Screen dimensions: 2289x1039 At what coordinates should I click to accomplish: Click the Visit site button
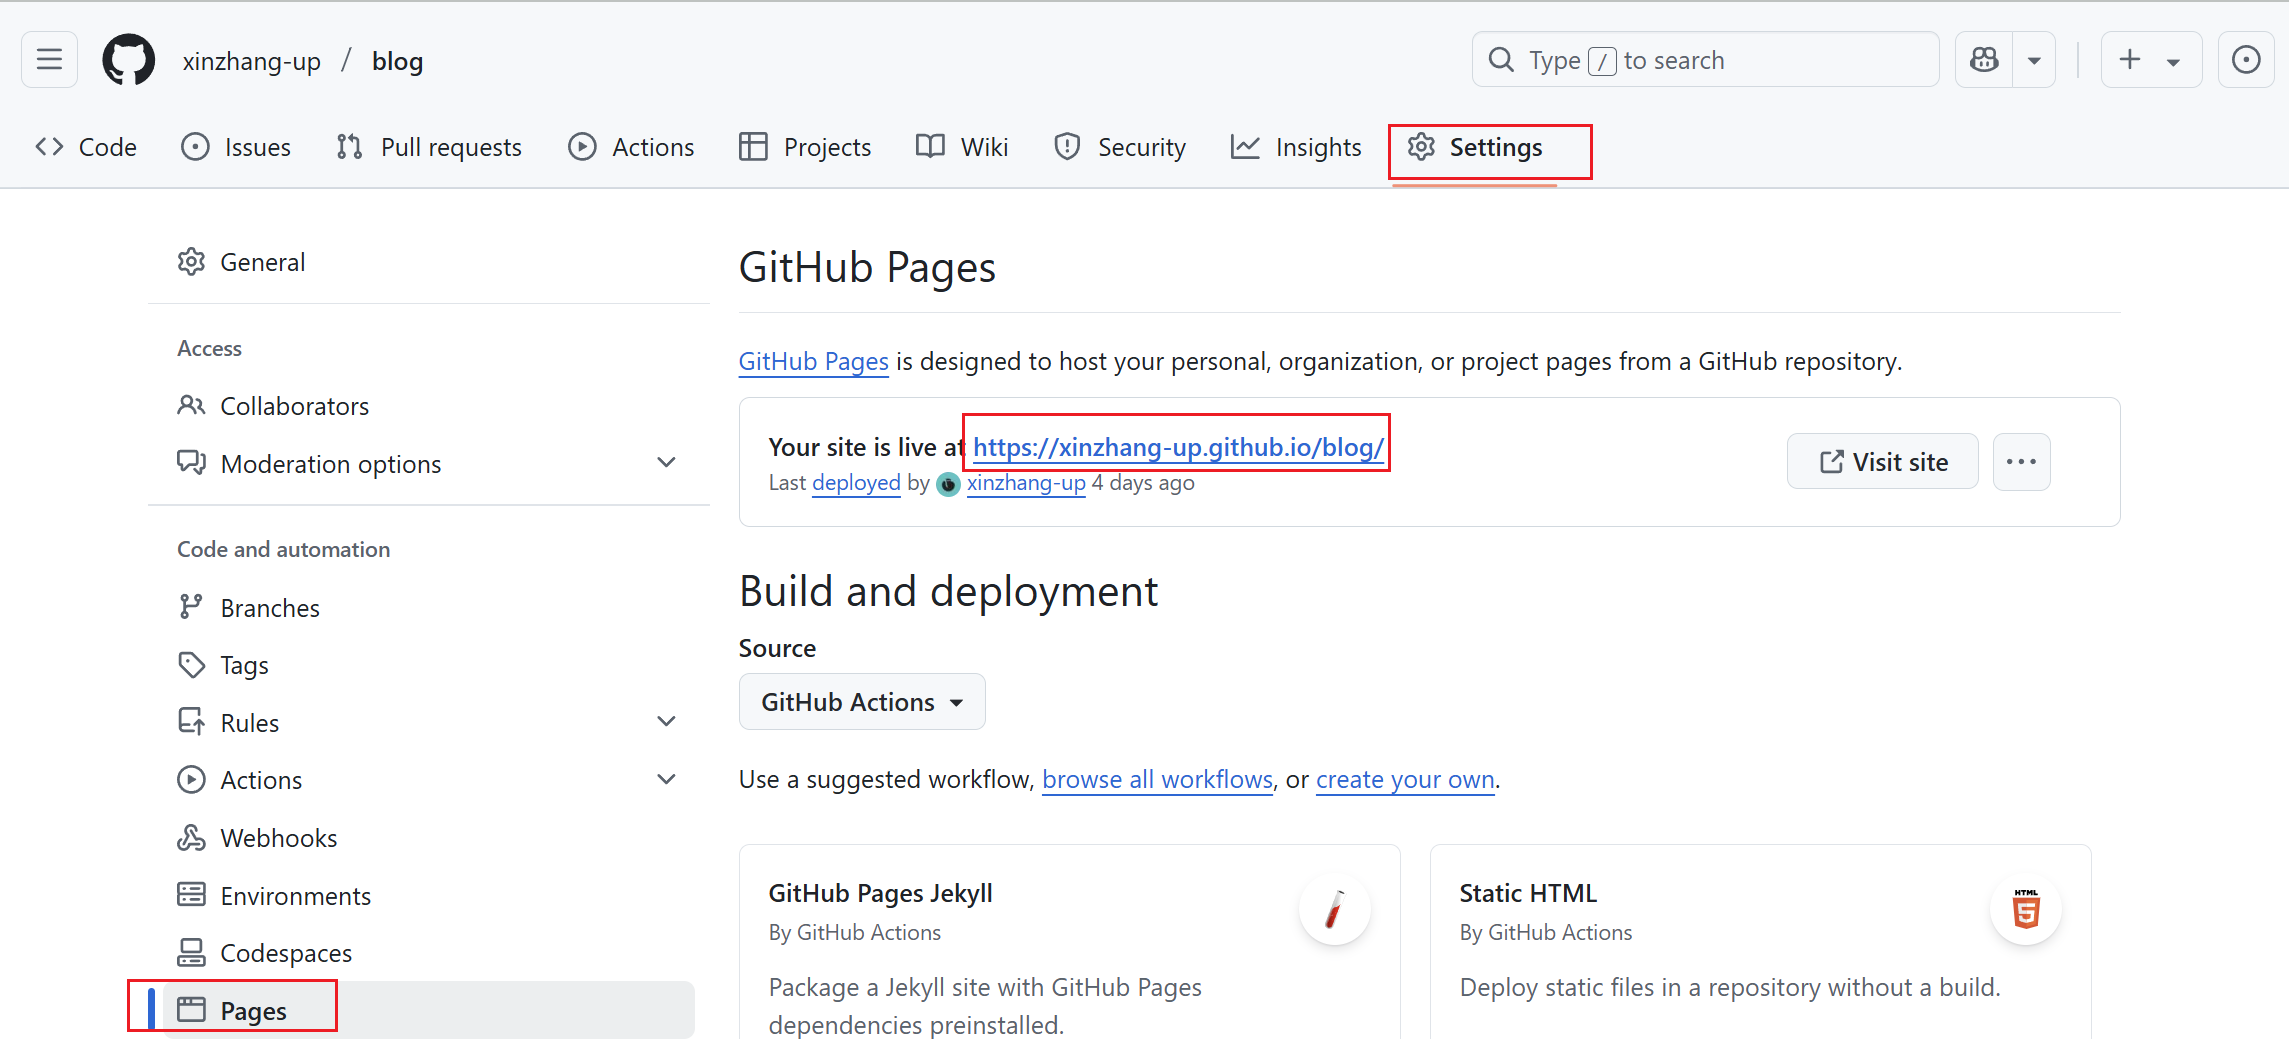[1882, 461]
